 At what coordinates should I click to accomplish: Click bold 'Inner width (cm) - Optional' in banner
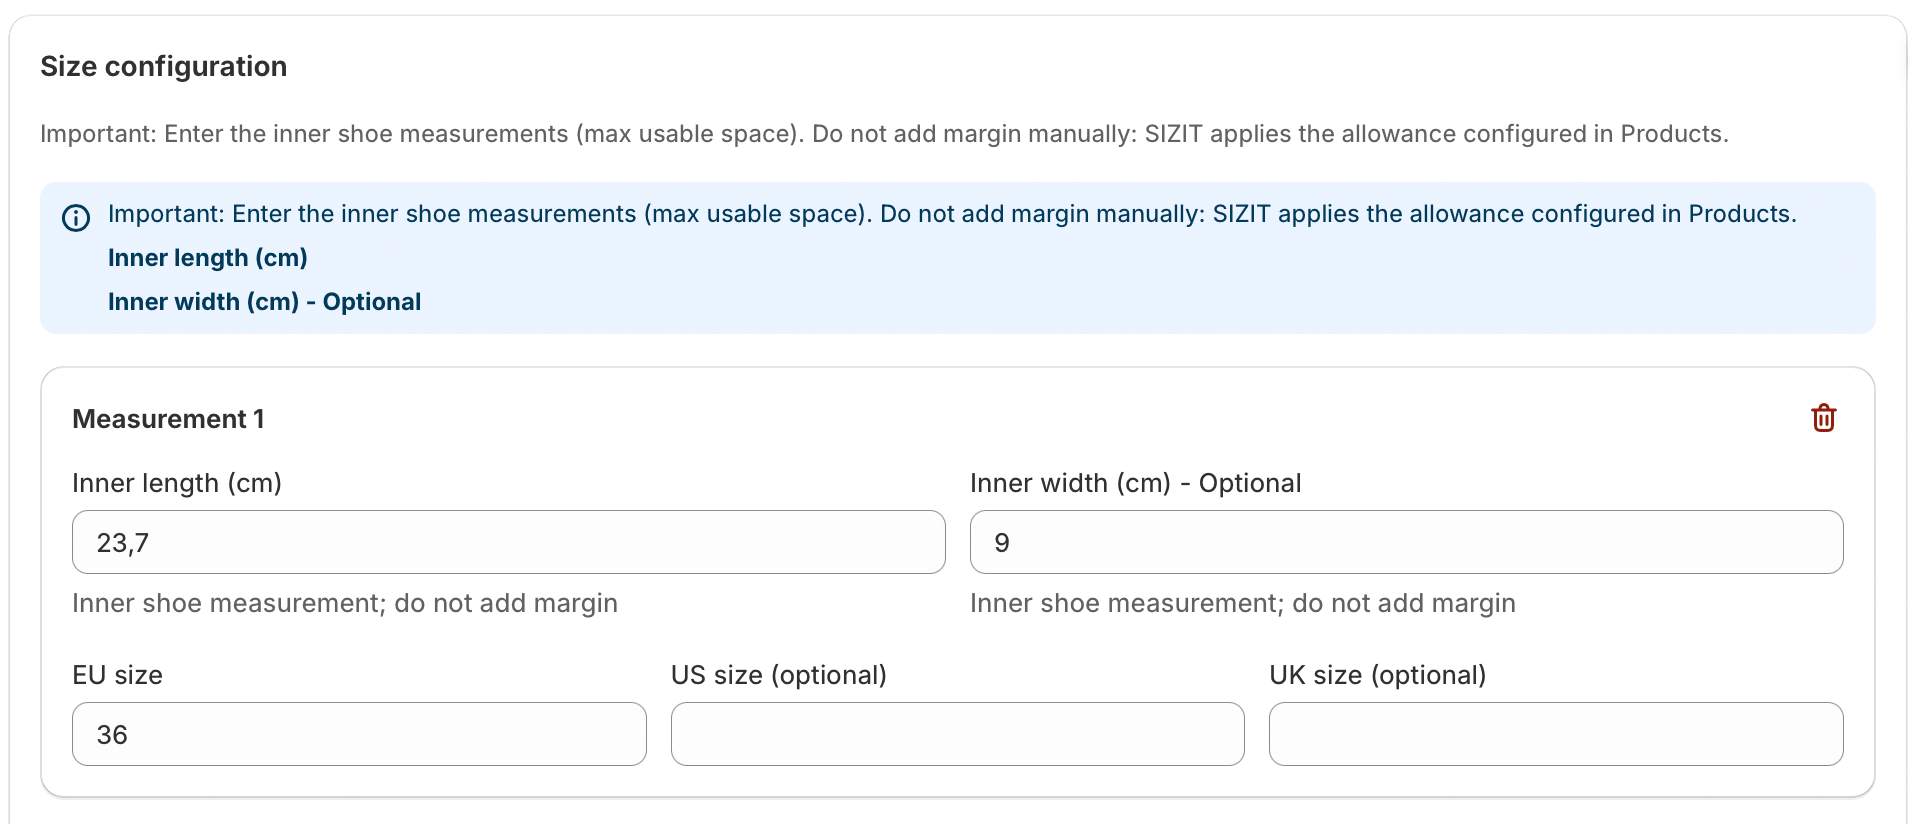pyautogui.click(x=264, y=302)
